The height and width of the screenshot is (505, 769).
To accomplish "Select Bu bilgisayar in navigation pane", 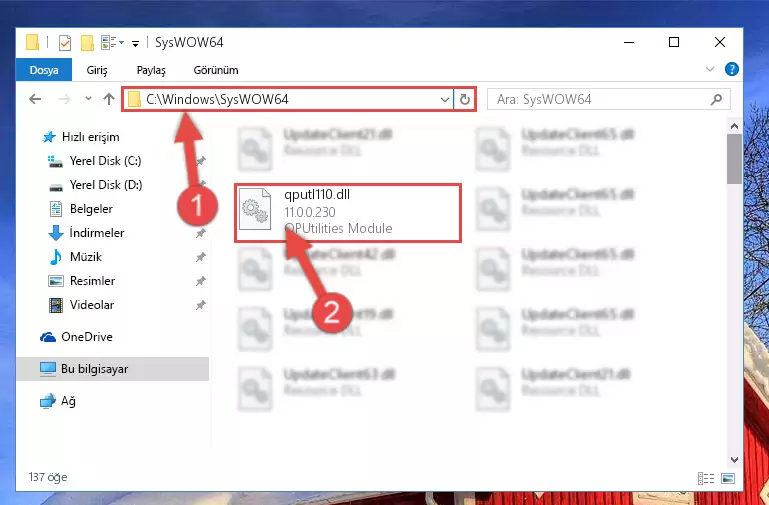I will tap(113, 369).
